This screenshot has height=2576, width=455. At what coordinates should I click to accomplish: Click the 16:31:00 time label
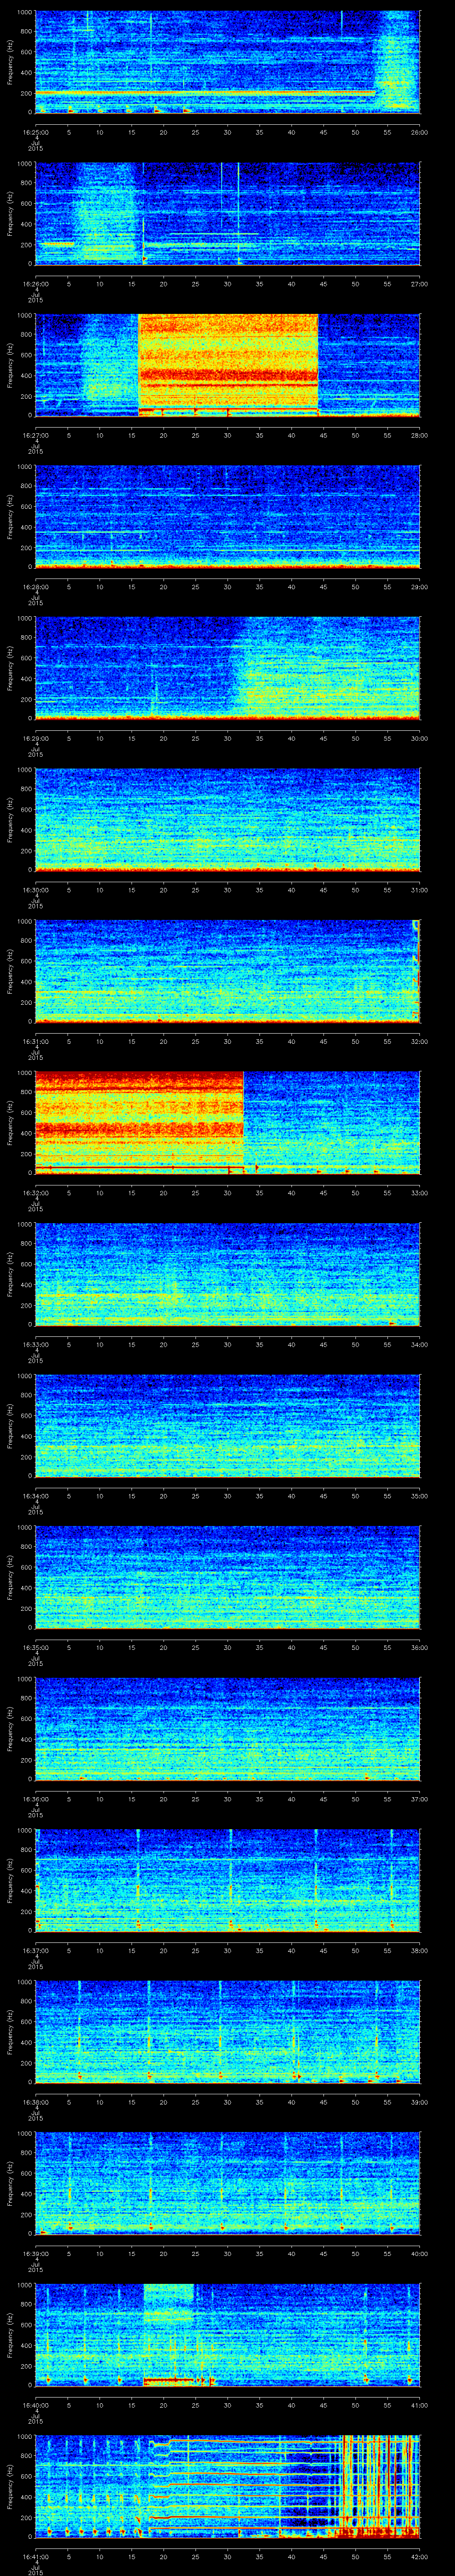pyautogui.click(x=35, y=1041)
